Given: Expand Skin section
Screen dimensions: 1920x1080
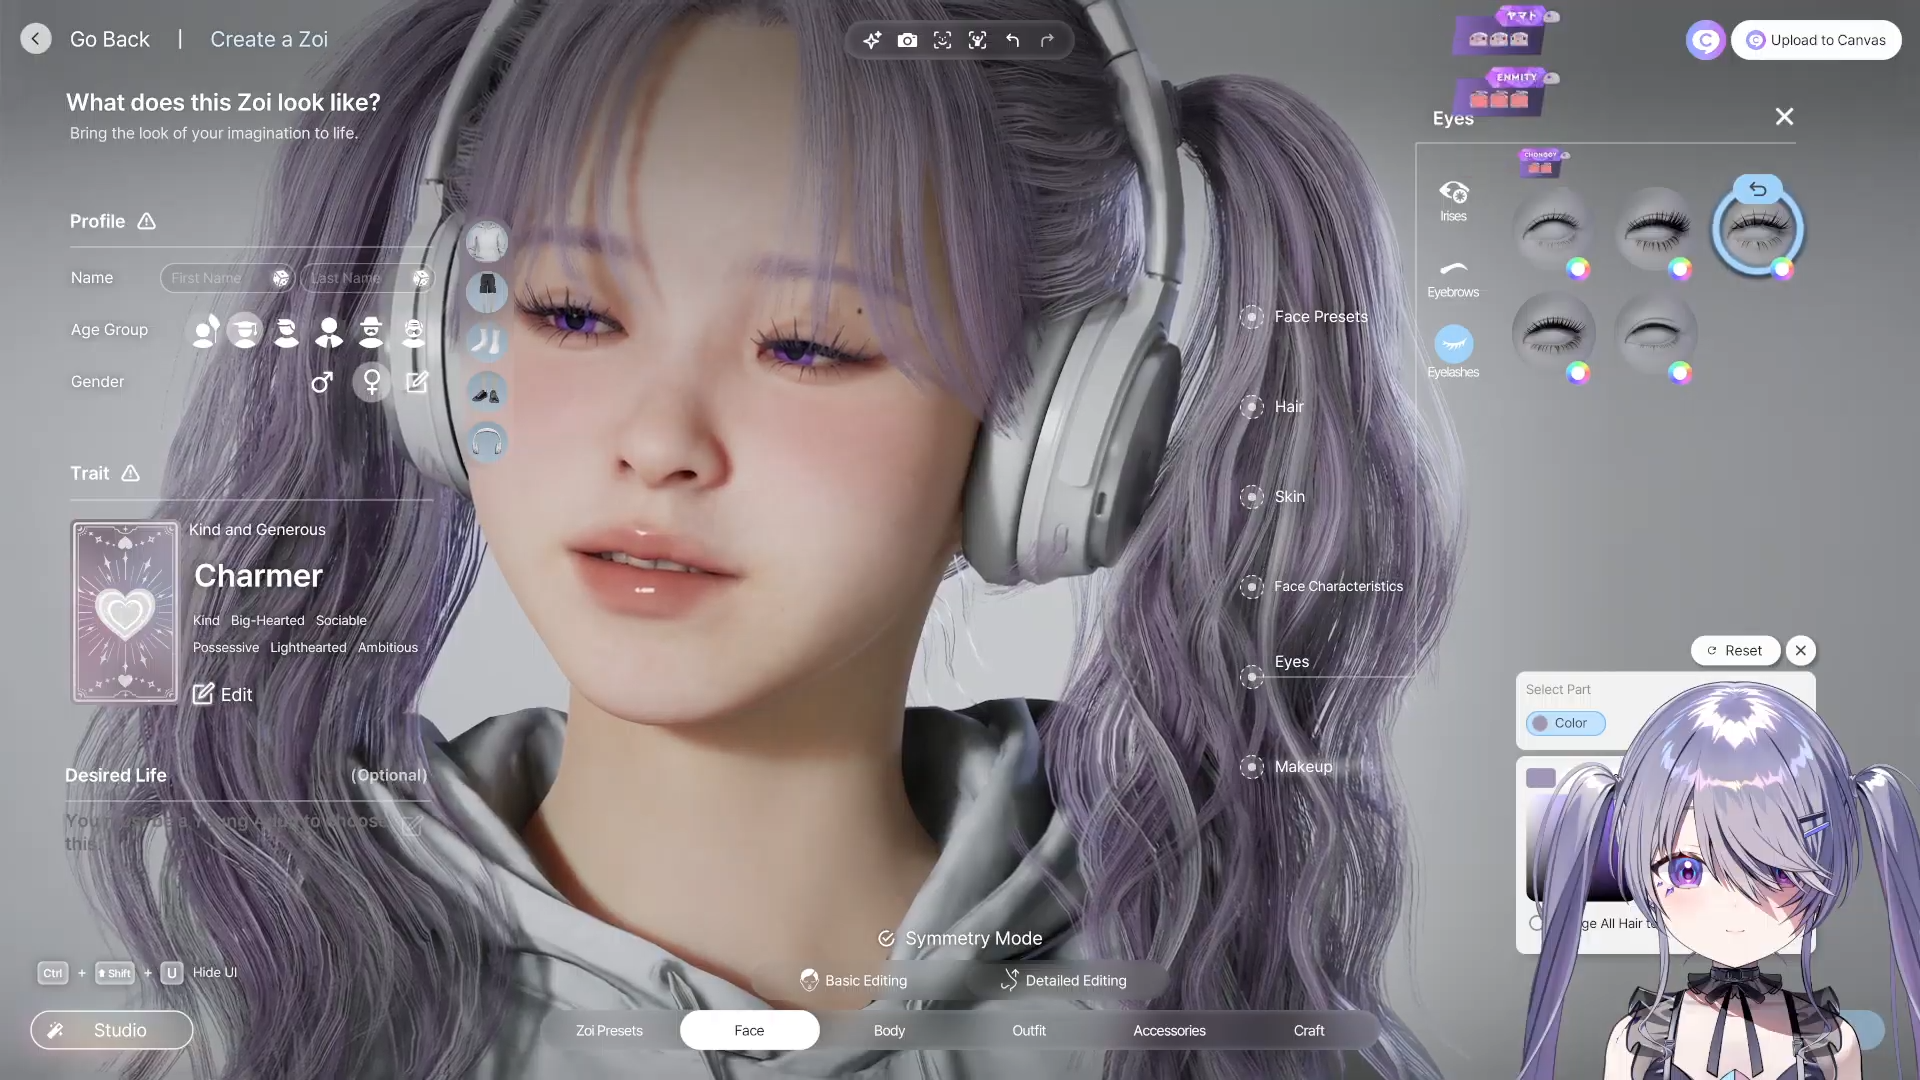Looking at the screenshot, I should click(x=1273, y=497).
